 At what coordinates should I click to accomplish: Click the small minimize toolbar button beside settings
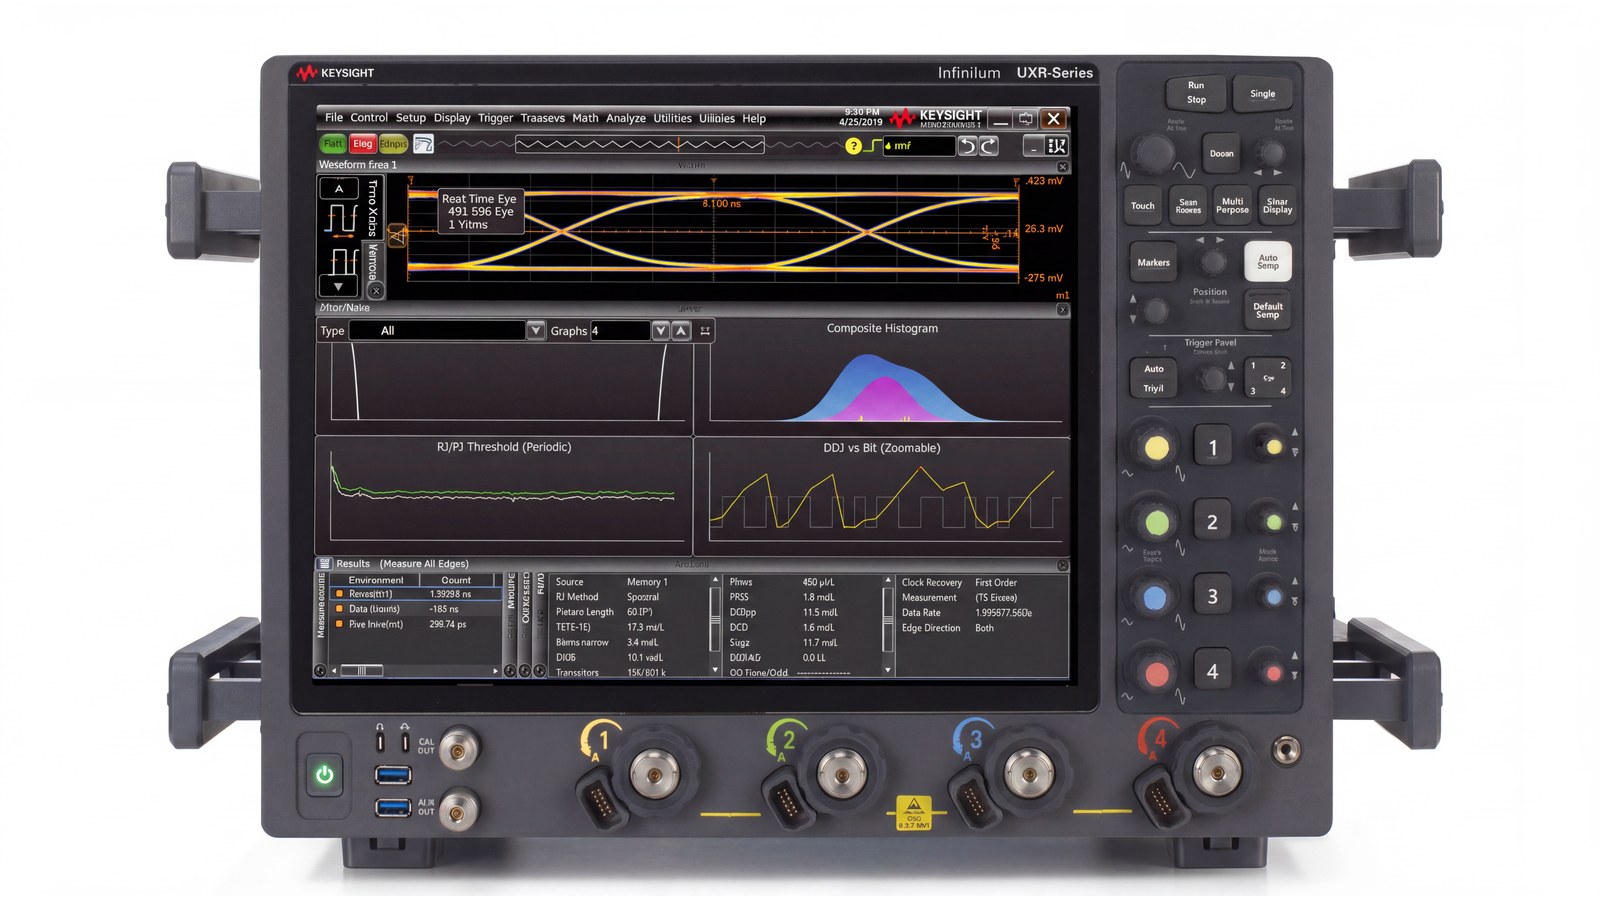click(x=1035, y=146)
